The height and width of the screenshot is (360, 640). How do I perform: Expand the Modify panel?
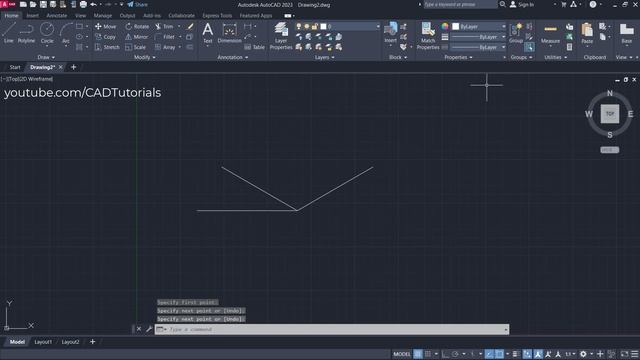[144, 58]
